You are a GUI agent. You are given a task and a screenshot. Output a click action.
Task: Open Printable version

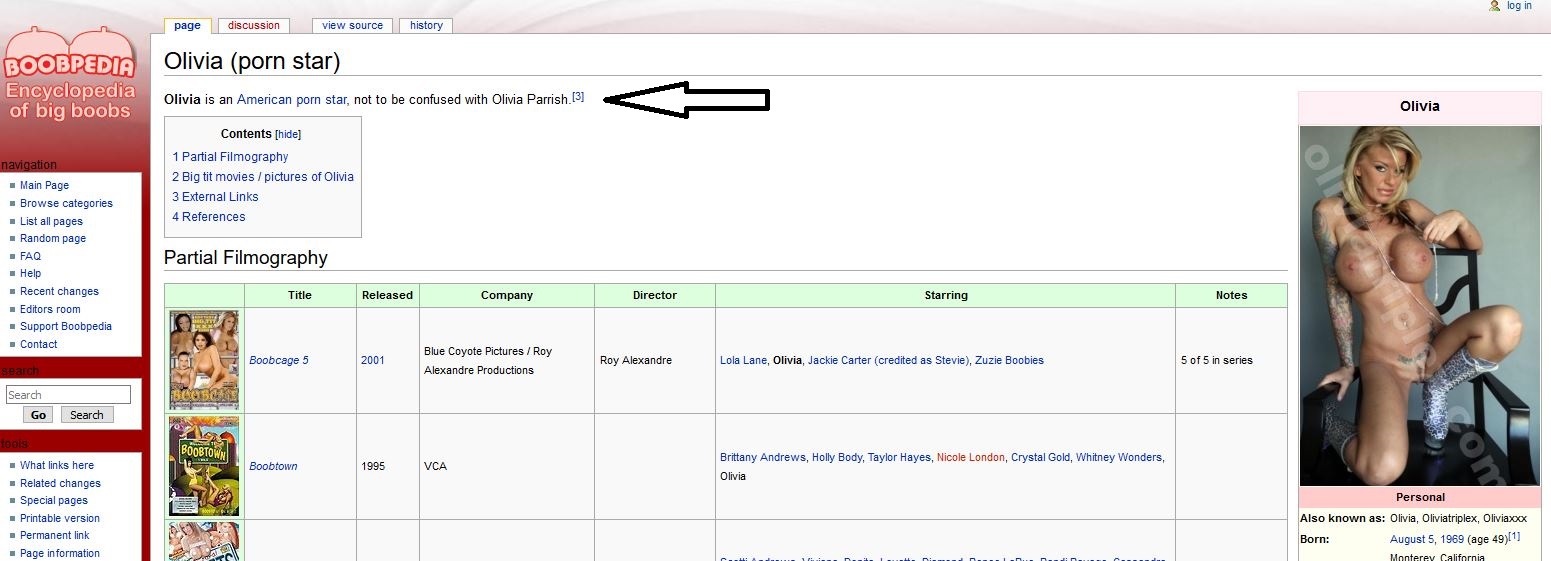60,518
